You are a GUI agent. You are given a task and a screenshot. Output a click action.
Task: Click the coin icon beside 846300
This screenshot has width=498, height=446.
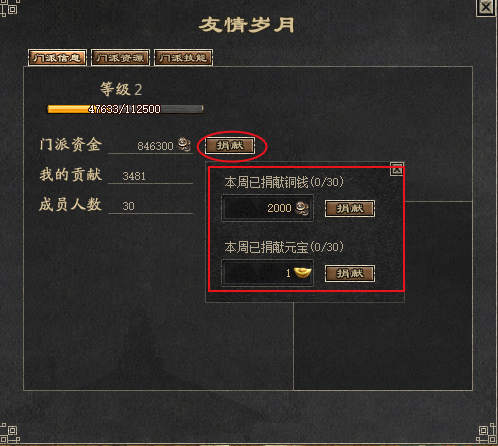coord(184,144)
